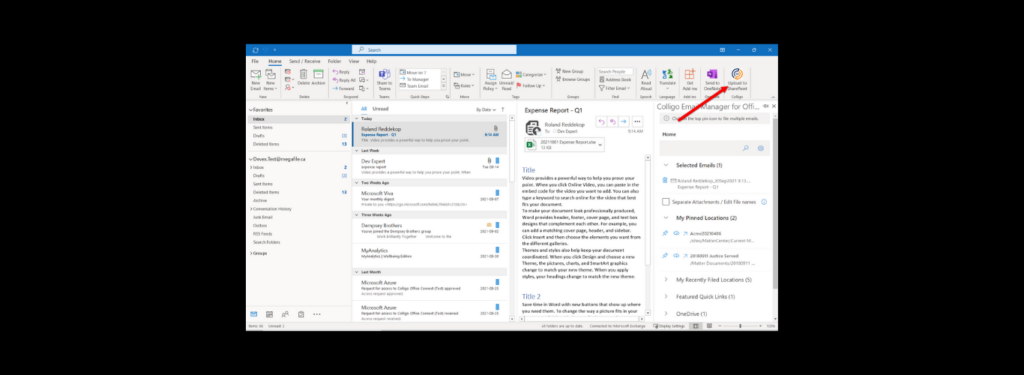The width and height of the screenshot is (1024, 375).
Task: Click the info icon beside Separate Attachments
Action: 764,202
